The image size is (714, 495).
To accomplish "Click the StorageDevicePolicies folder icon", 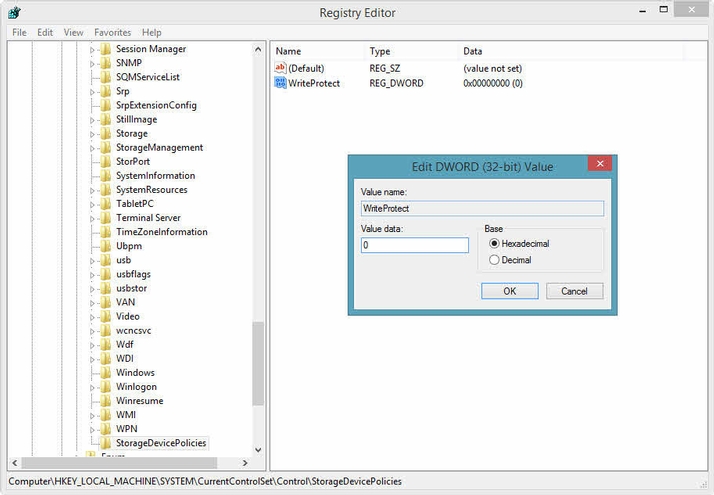I will coord(106,443).
